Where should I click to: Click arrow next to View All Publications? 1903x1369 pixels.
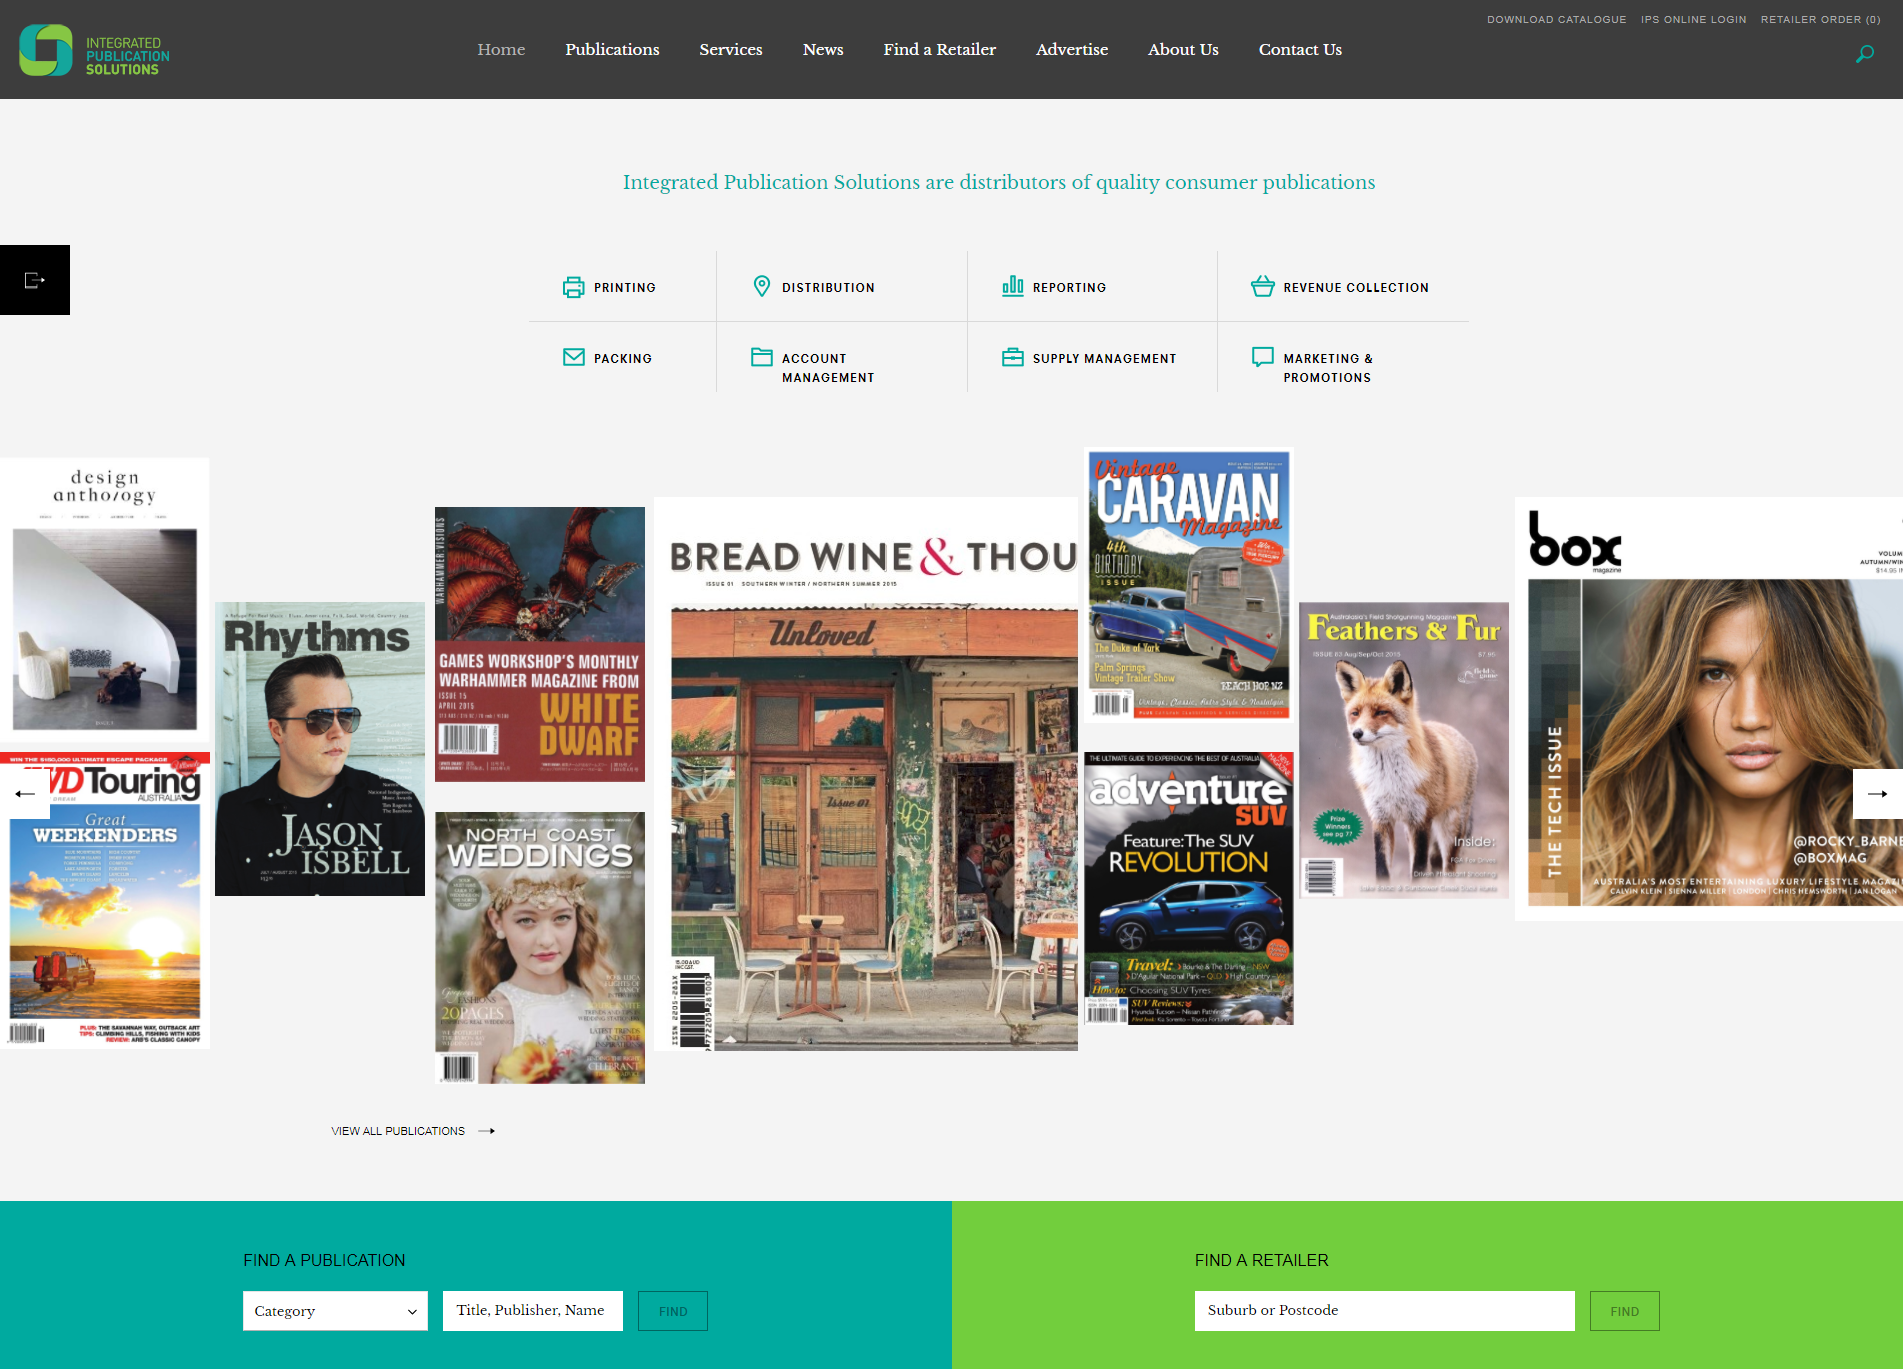click(x=487, y=1131)
